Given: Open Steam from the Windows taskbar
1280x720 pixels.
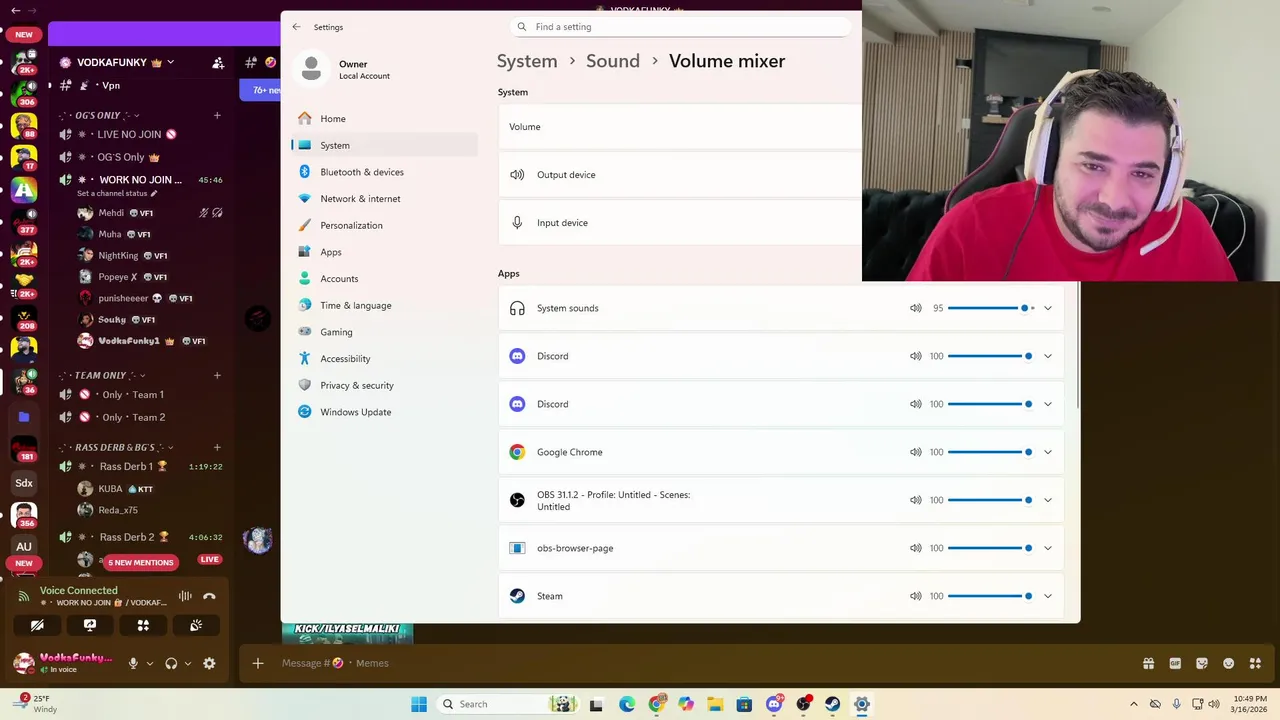Looking at the screenshot, I should point(832,704).
